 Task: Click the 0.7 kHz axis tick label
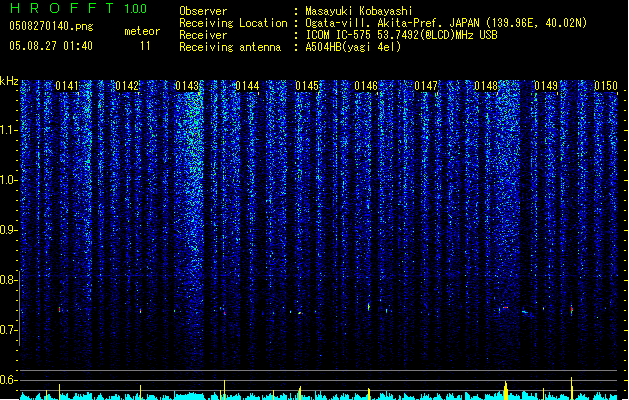[x=8, y=330]
